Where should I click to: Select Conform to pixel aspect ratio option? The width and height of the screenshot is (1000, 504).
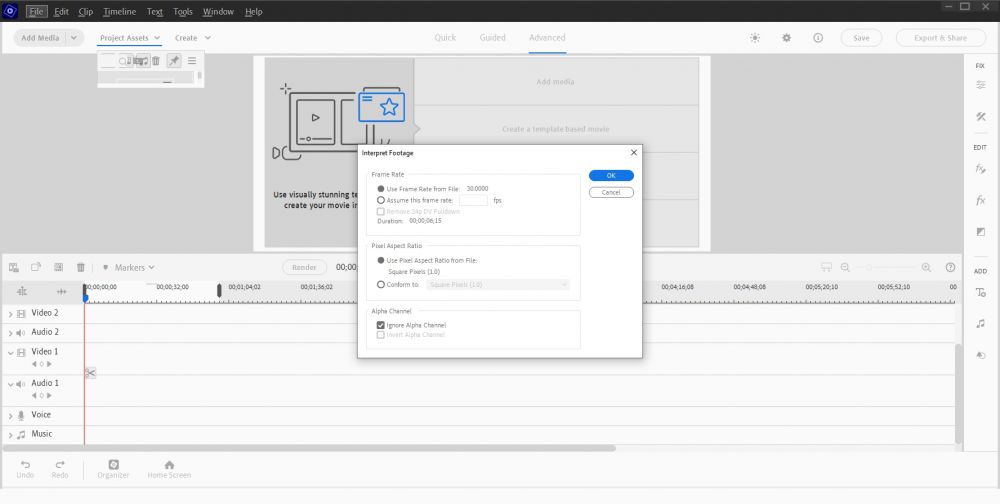(381, 285)
